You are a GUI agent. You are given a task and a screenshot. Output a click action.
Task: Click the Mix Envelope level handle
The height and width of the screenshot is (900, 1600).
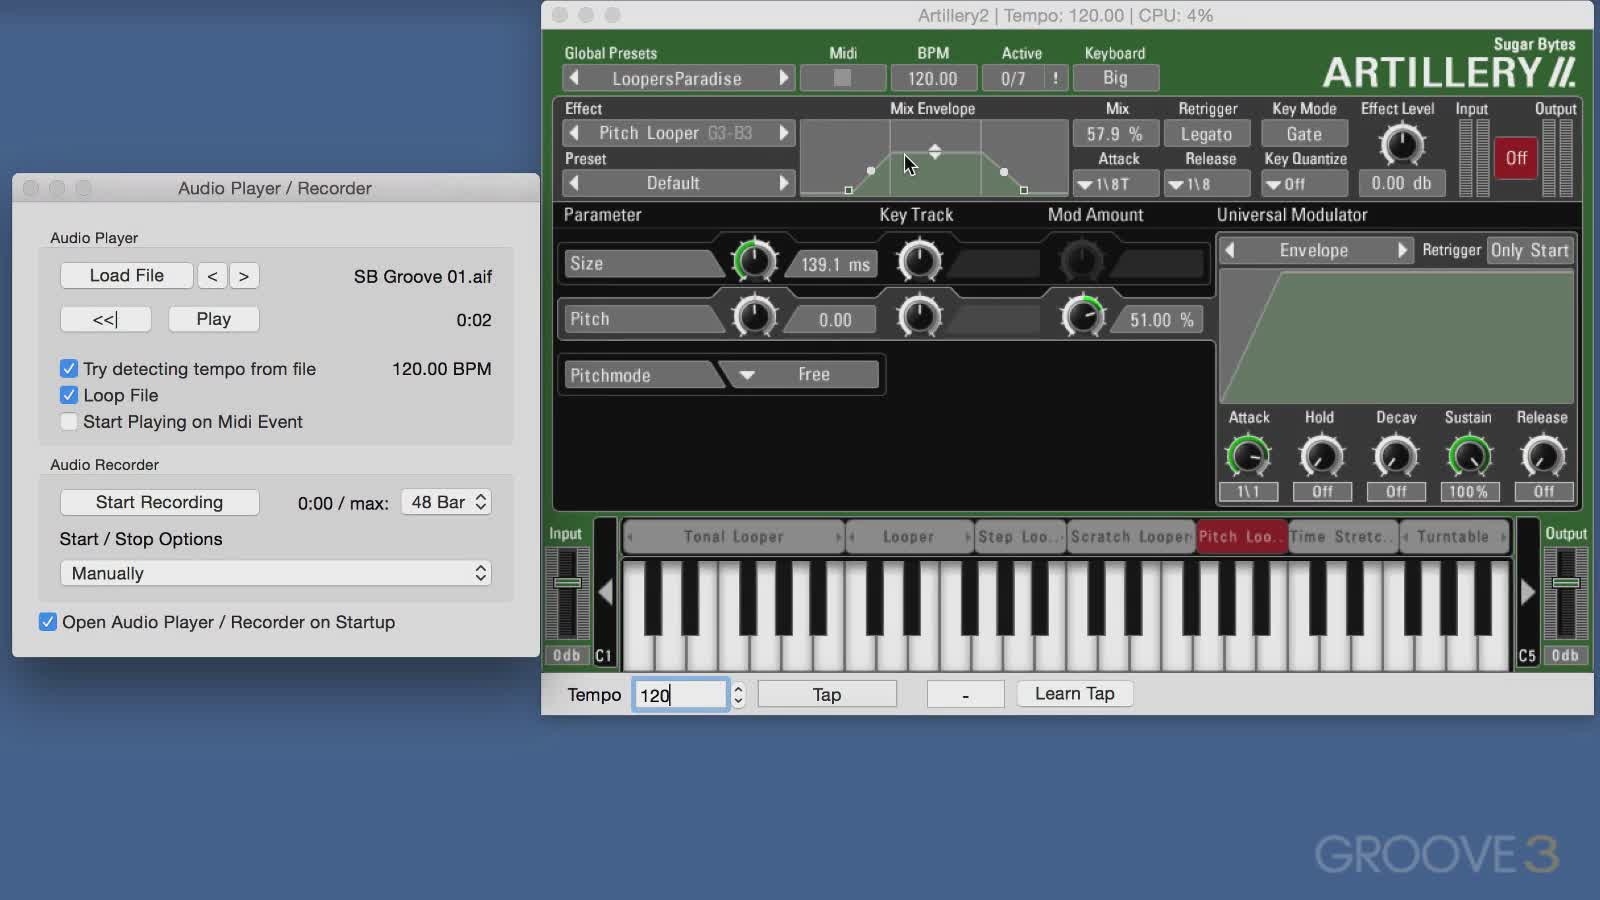935,152
